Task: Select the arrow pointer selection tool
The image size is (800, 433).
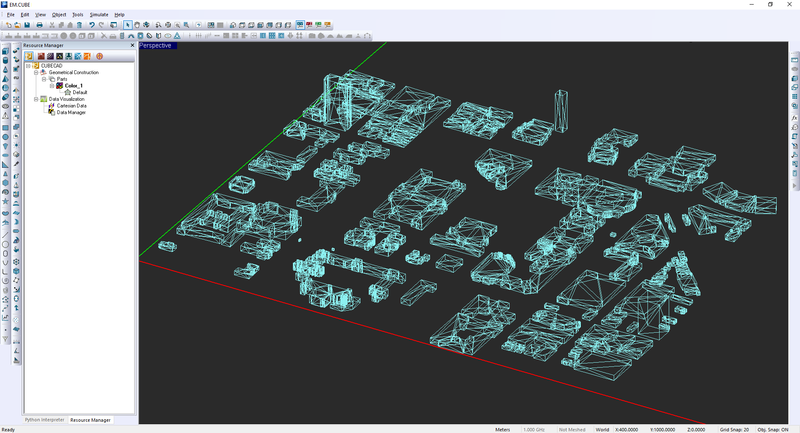Action: [128, 25]
